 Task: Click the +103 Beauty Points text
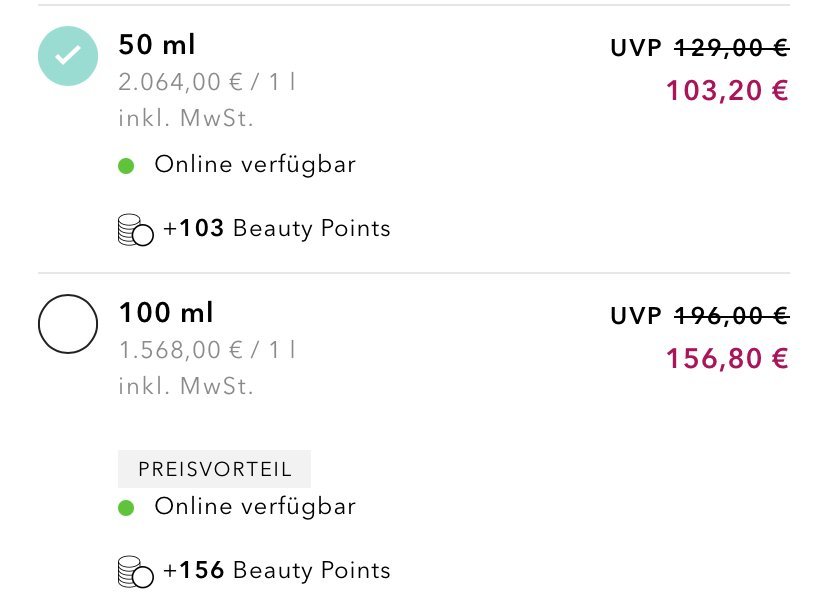277,229
